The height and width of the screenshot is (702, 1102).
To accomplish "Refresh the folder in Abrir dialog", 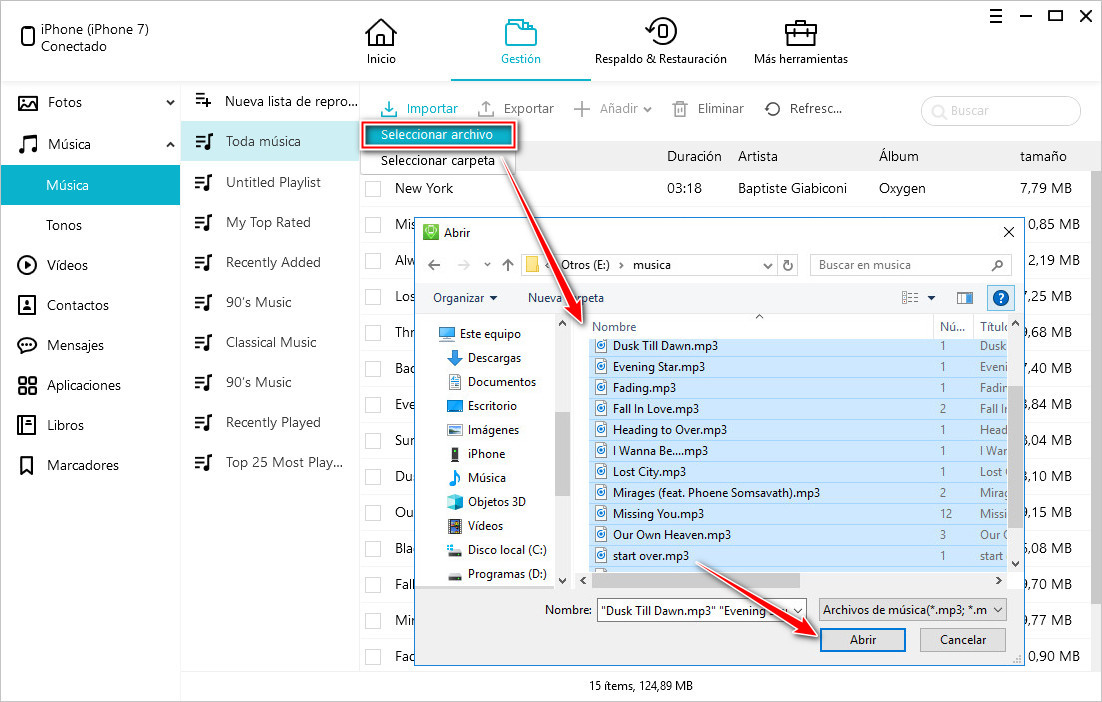I will pos(788,265).
